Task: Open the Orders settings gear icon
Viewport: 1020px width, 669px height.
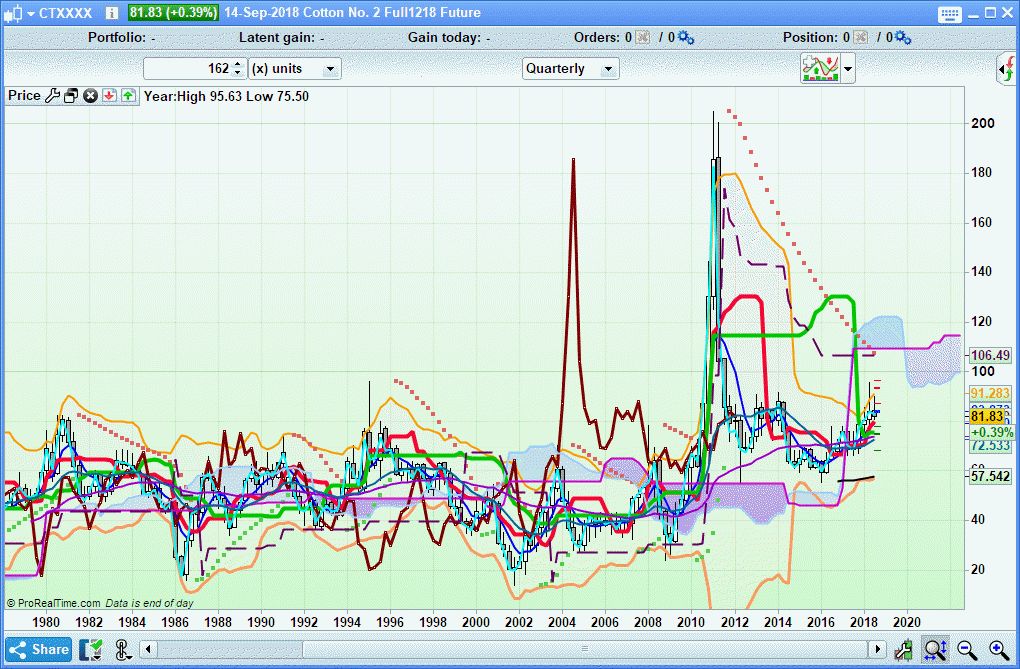Action: click(x=685, y=37)
